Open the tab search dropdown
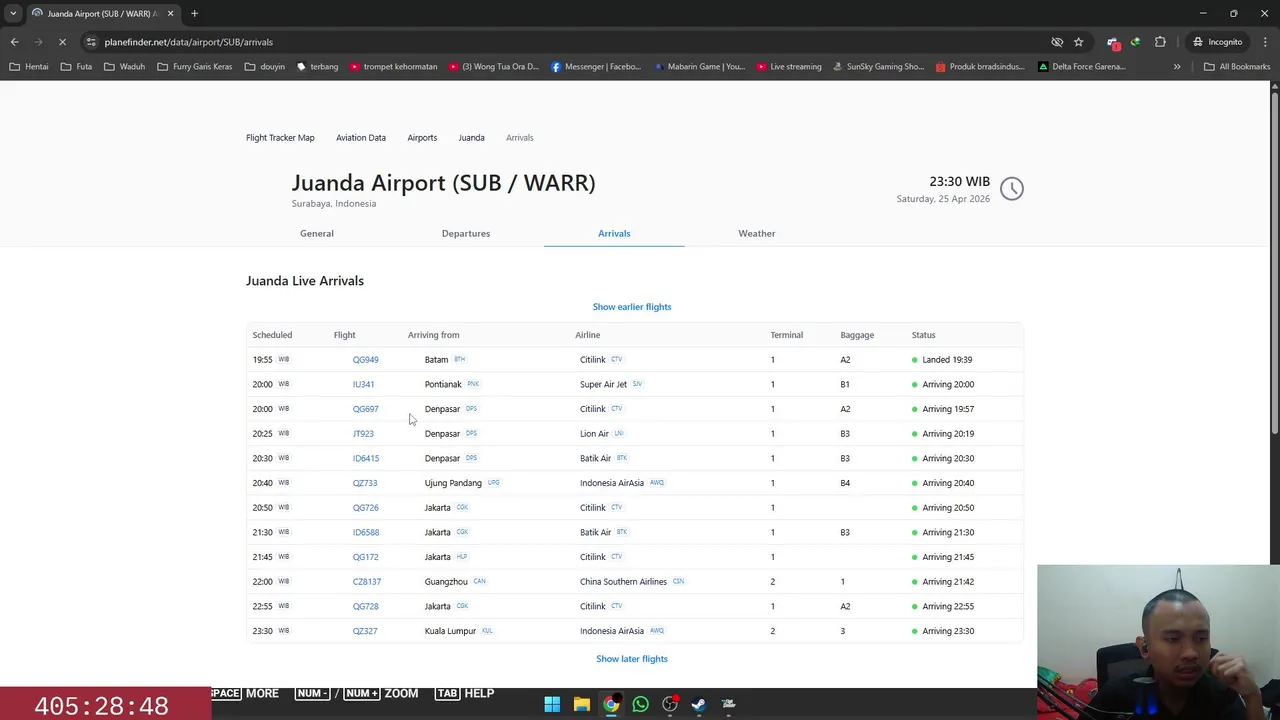 tap(13, 13)
